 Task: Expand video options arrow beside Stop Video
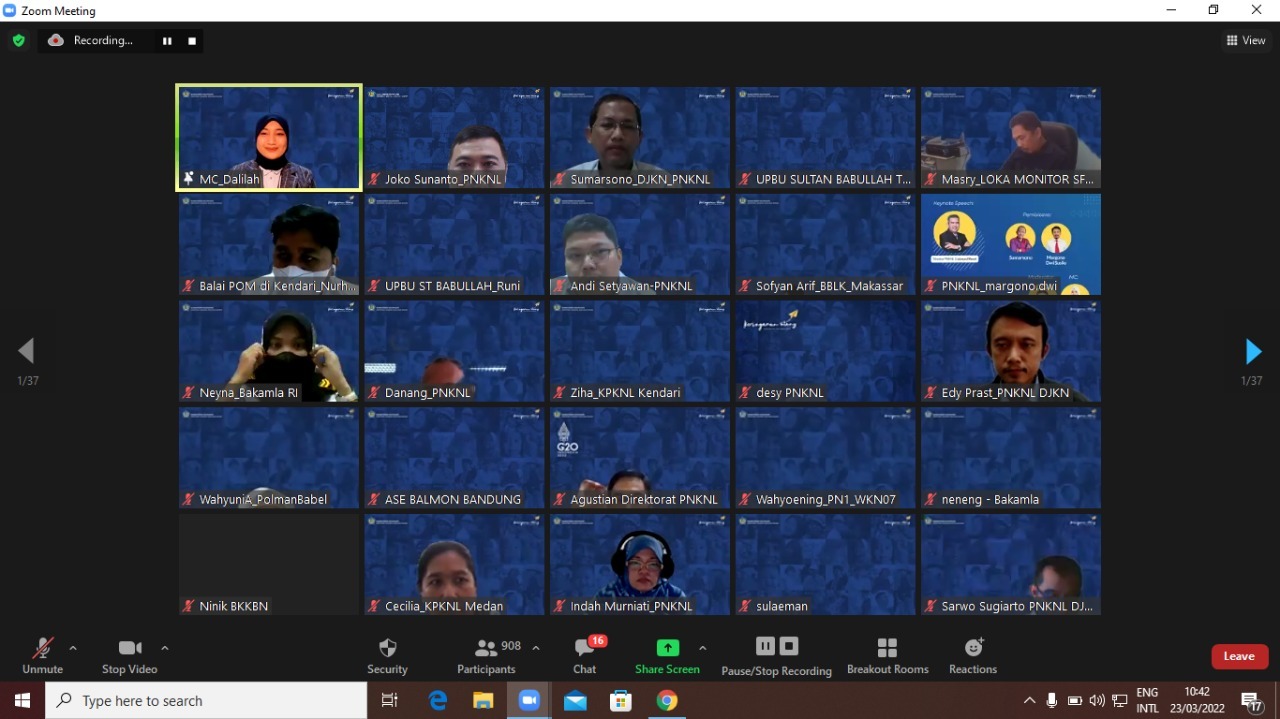point(165,648)
